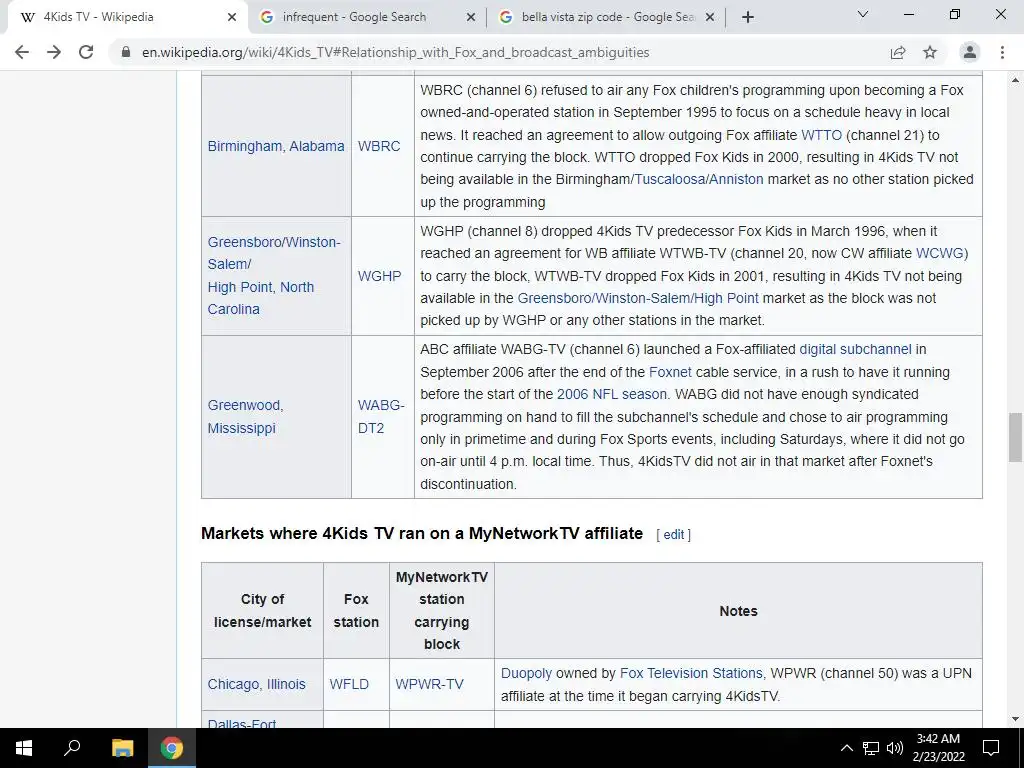Open WBRC station link
This screenshot has width=1024, height=768.
click(379, 146)
